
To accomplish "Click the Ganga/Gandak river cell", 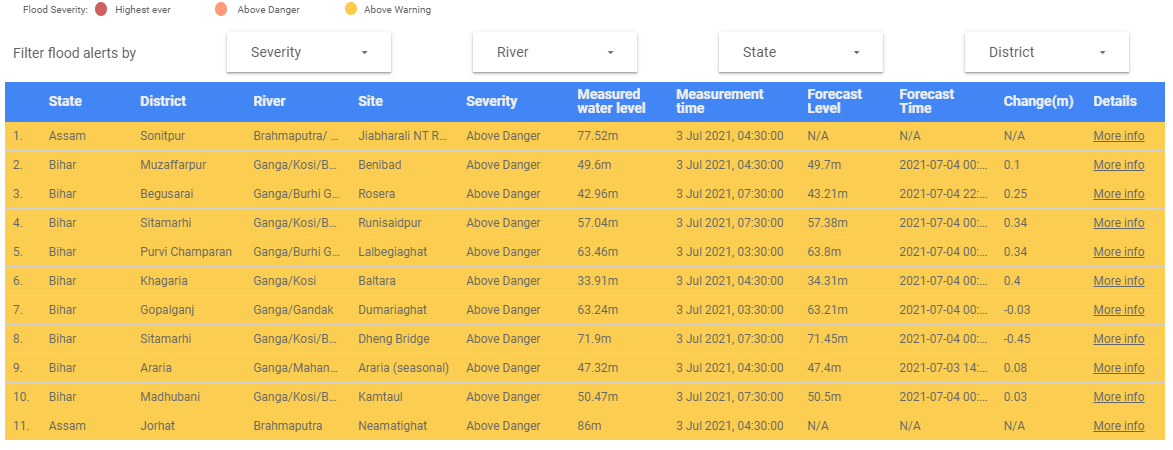I will point(293,309).
